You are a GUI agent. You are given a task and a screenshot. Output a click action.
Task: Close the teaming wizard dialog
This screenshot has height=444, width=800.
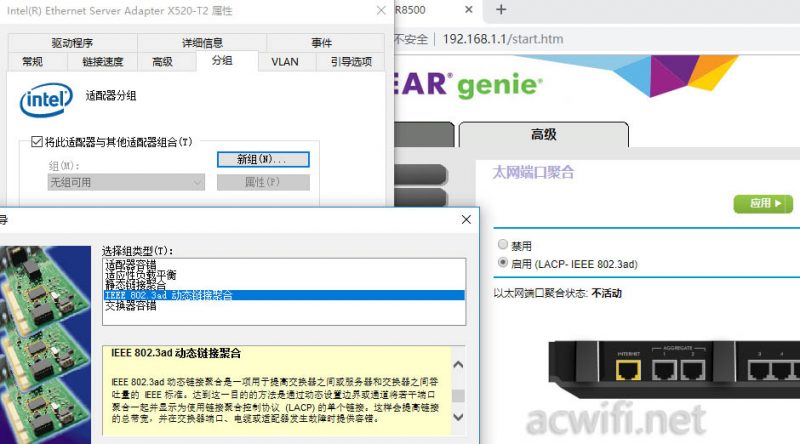466,219
